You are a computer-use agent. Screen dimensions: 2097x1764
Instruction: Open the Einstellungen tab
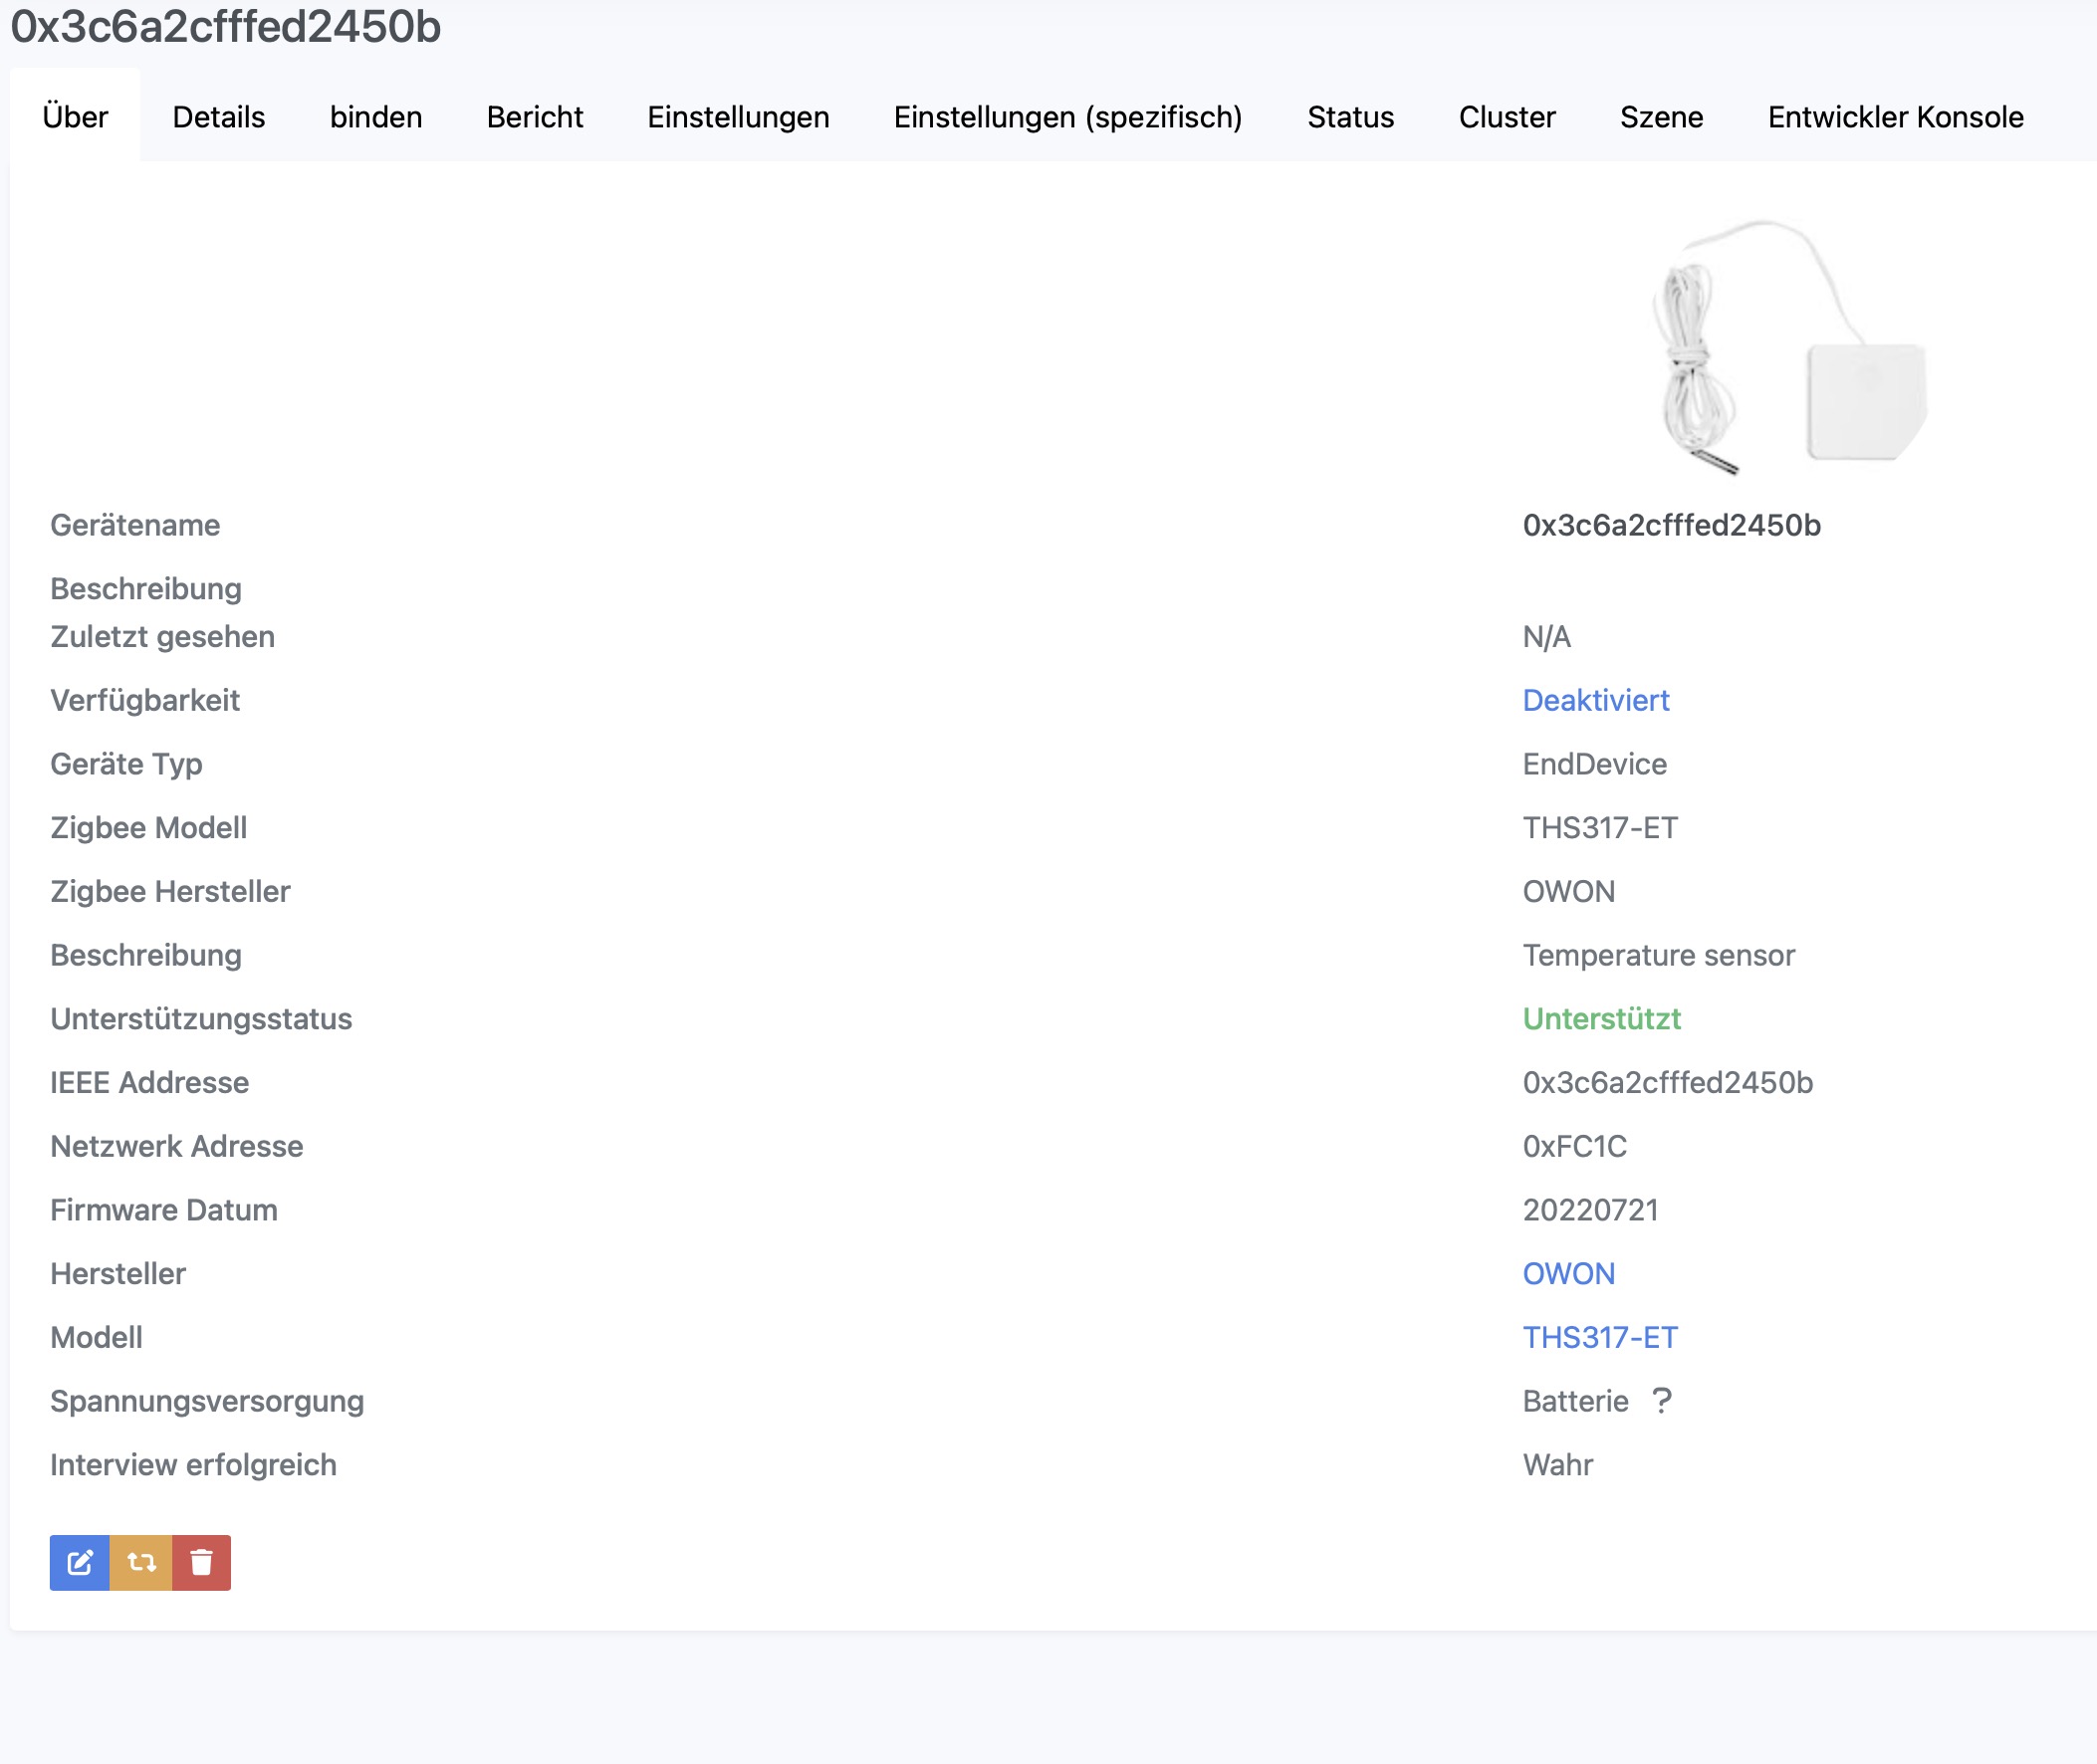click(x=738, y=117)
